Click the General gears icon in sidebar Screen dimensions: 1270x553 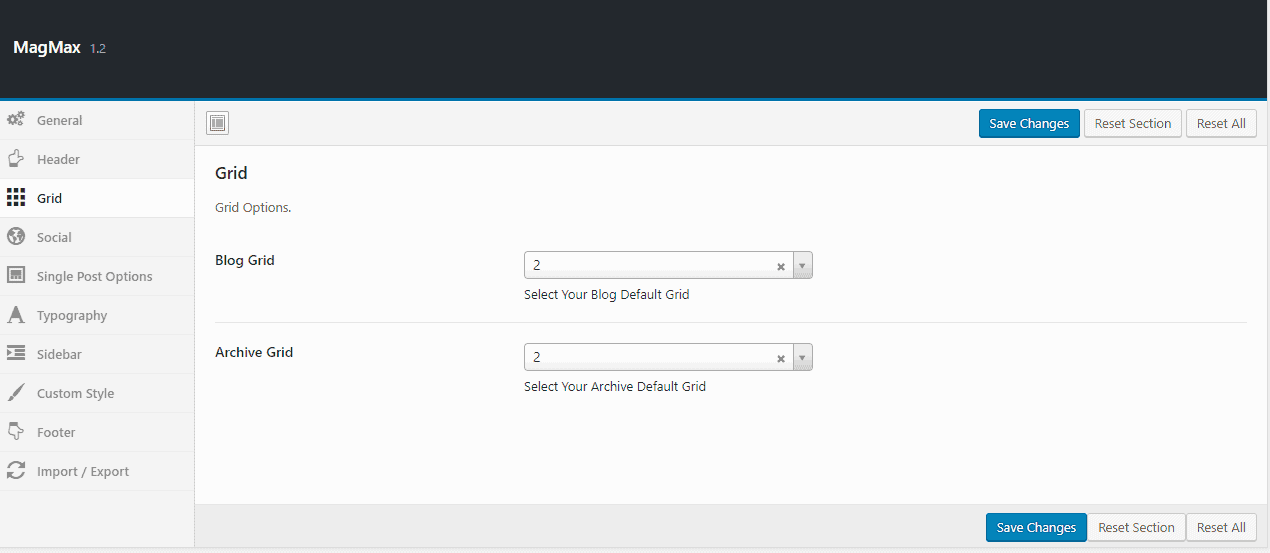tap(16, 120)
